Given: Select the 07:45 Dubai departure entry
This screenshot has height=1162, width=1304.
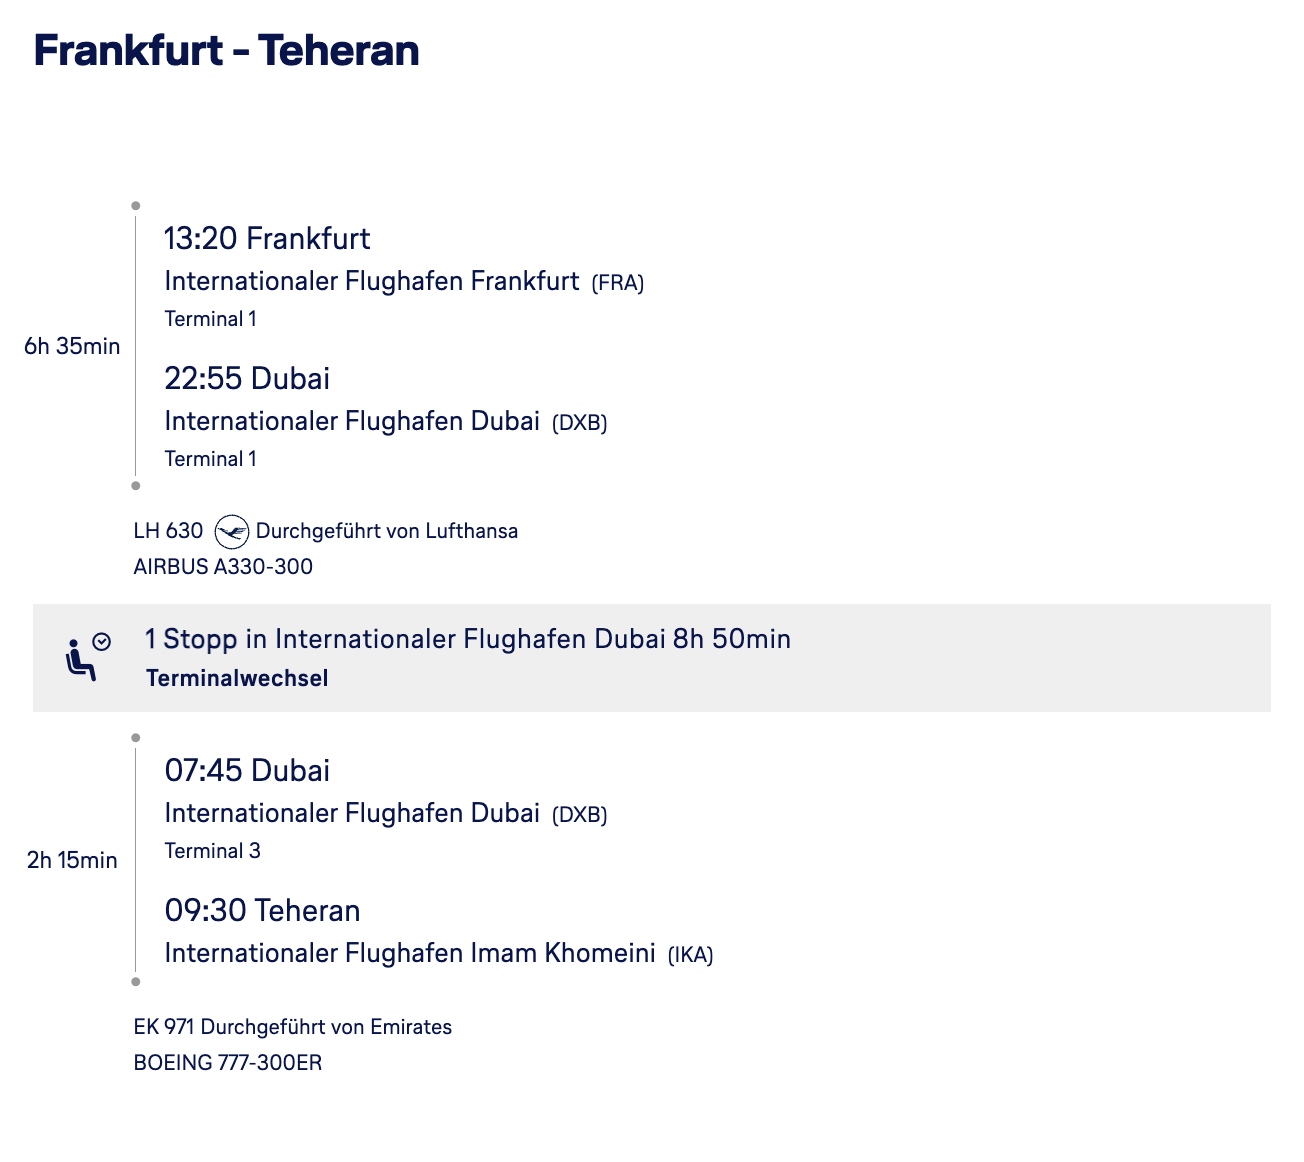Looking at the screenshot, I should 247,771.
